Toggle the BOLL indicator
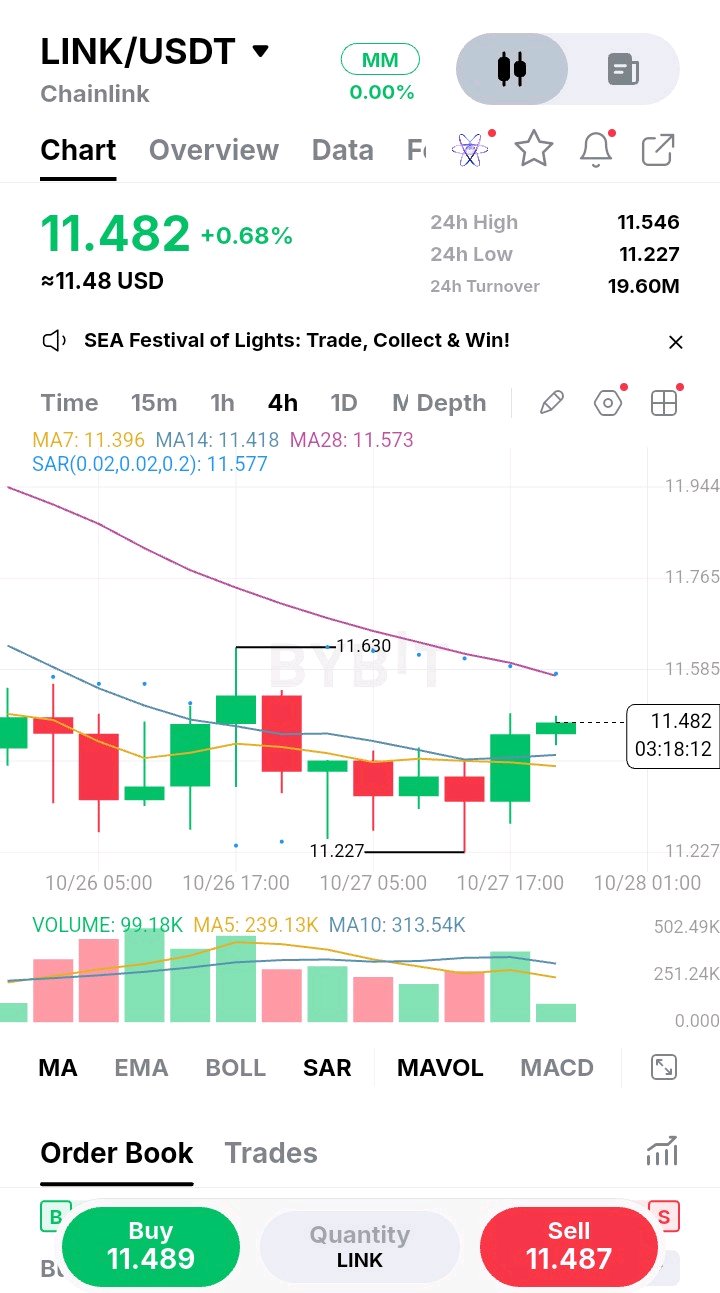Viewport: 720px width, 1293px height. click(236, 1068)
